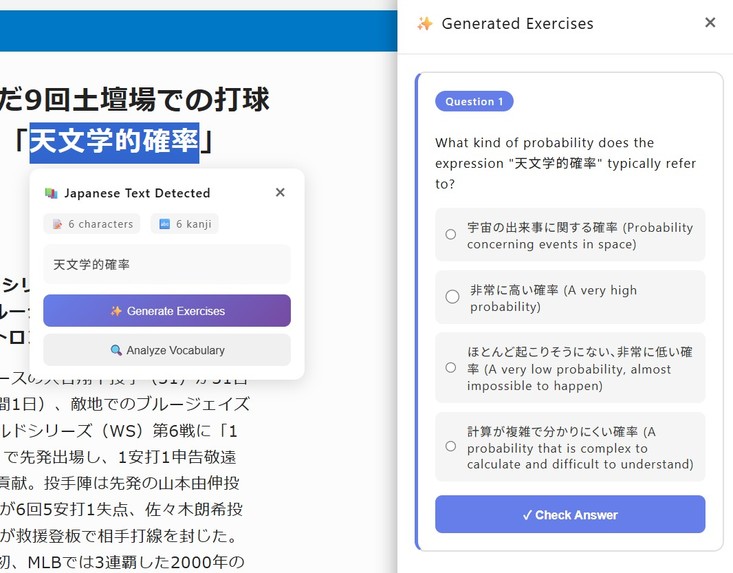Click headline text だ9回土壇場での打球
733x573 pixels.
coord(135,100)
